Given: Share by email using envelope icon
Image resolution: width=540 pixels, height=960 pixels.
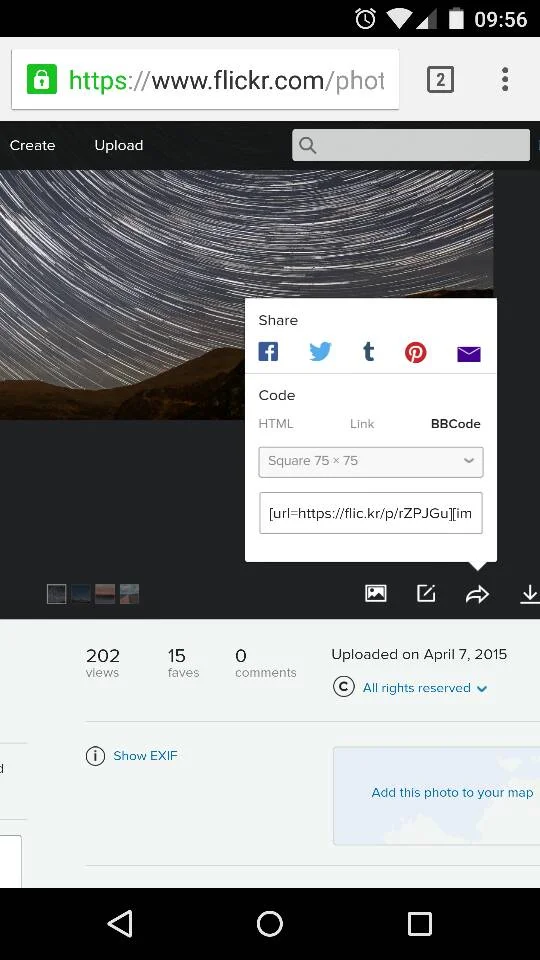Looking at the screenshot, I should pos(469,354).
